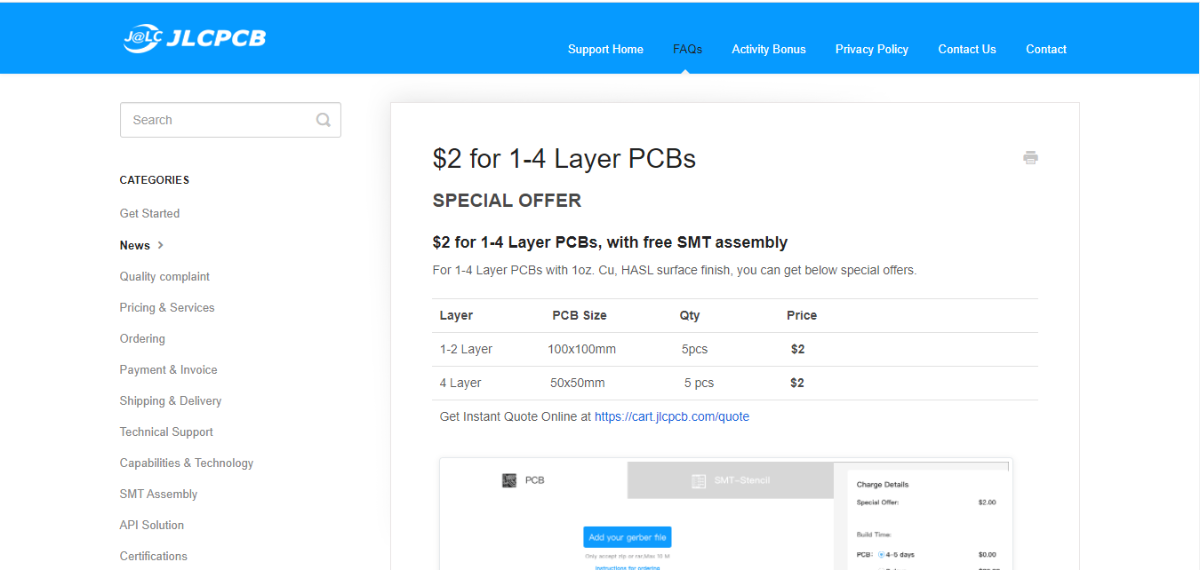Image resolution: width=1200 pixels, height=570 pixels.
Task: Open the Activity Bonus page
Action: [768, 49]
